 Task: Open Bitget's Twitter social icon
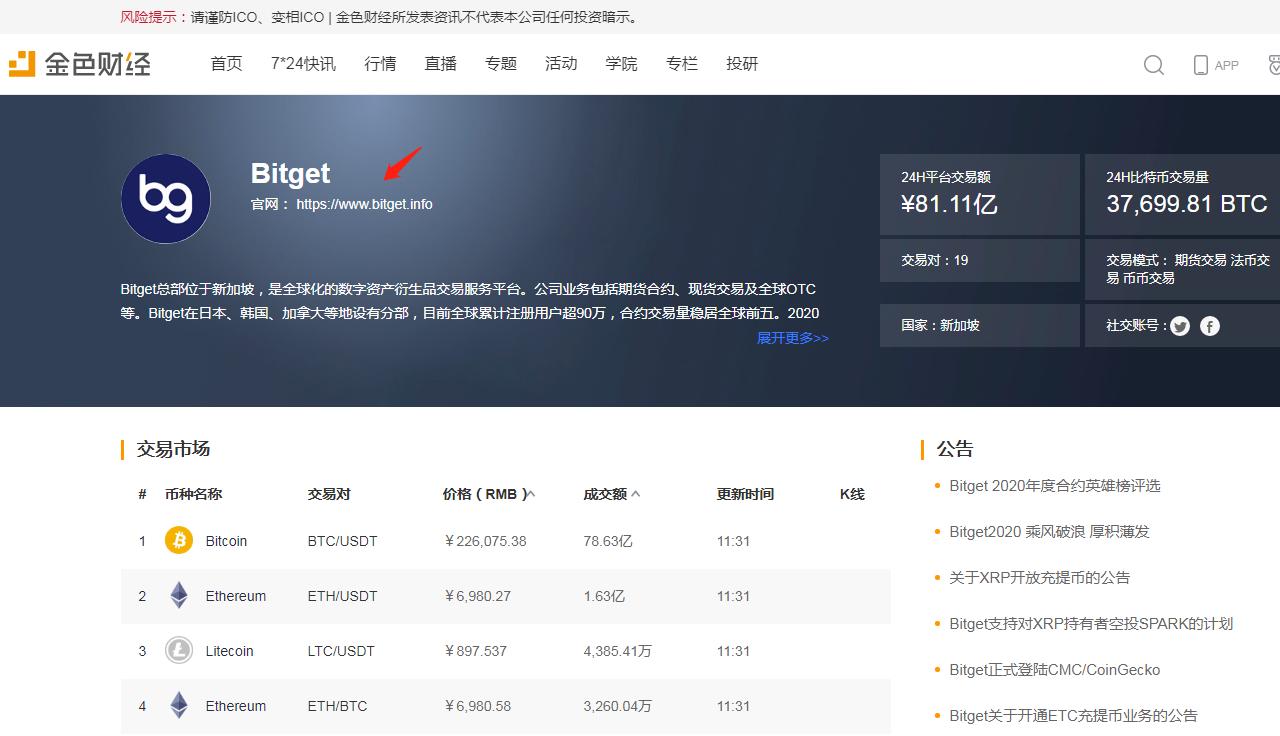[1180, 325]
